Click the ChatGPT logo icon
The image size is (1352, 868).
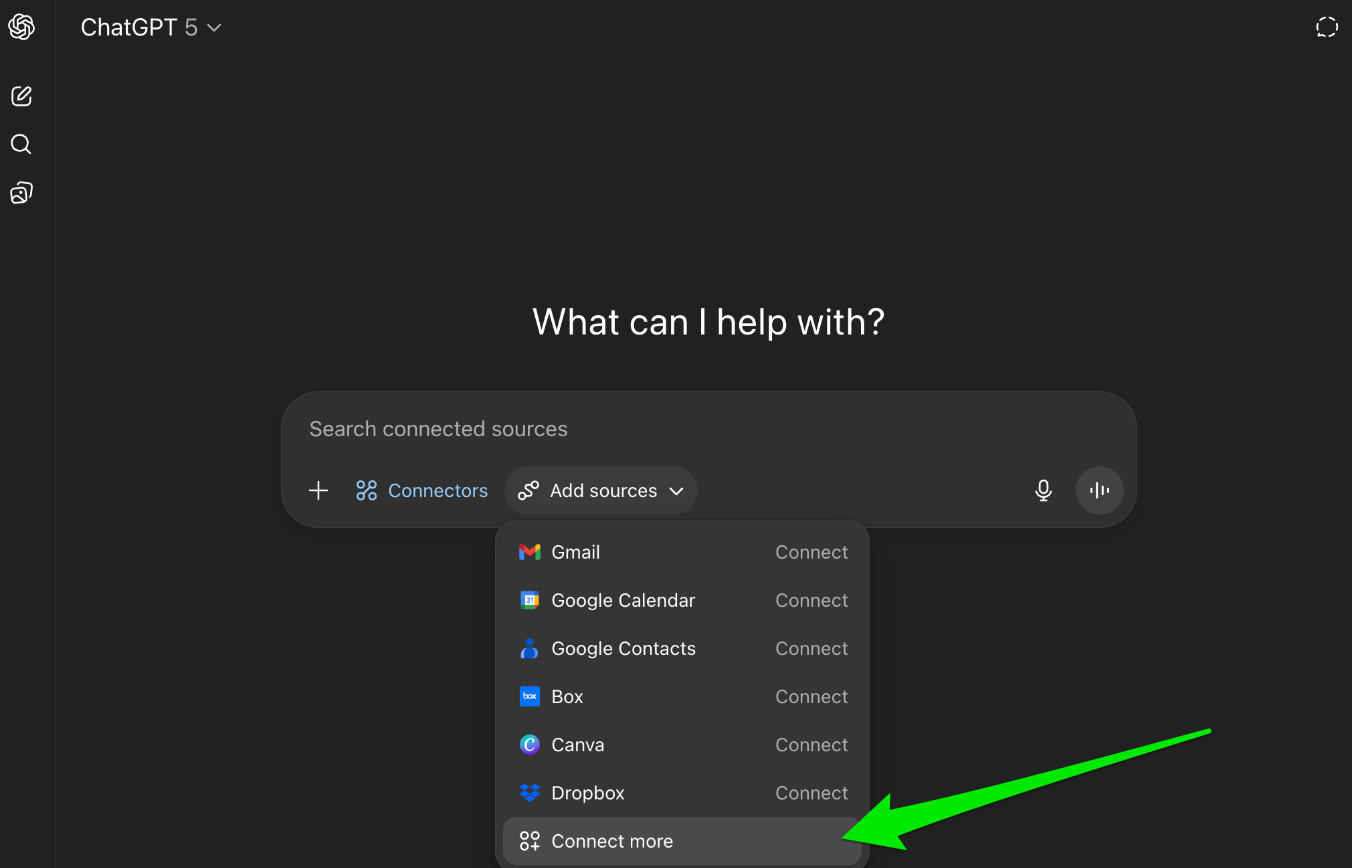coord(22,27)
